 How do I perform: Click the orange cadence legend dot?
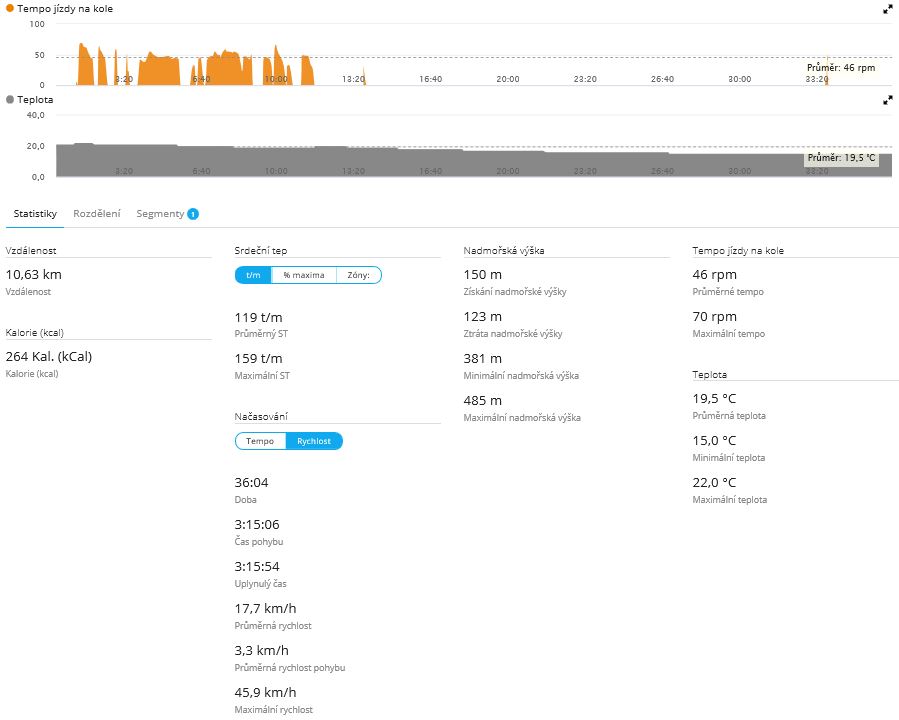tap(10, 8)
